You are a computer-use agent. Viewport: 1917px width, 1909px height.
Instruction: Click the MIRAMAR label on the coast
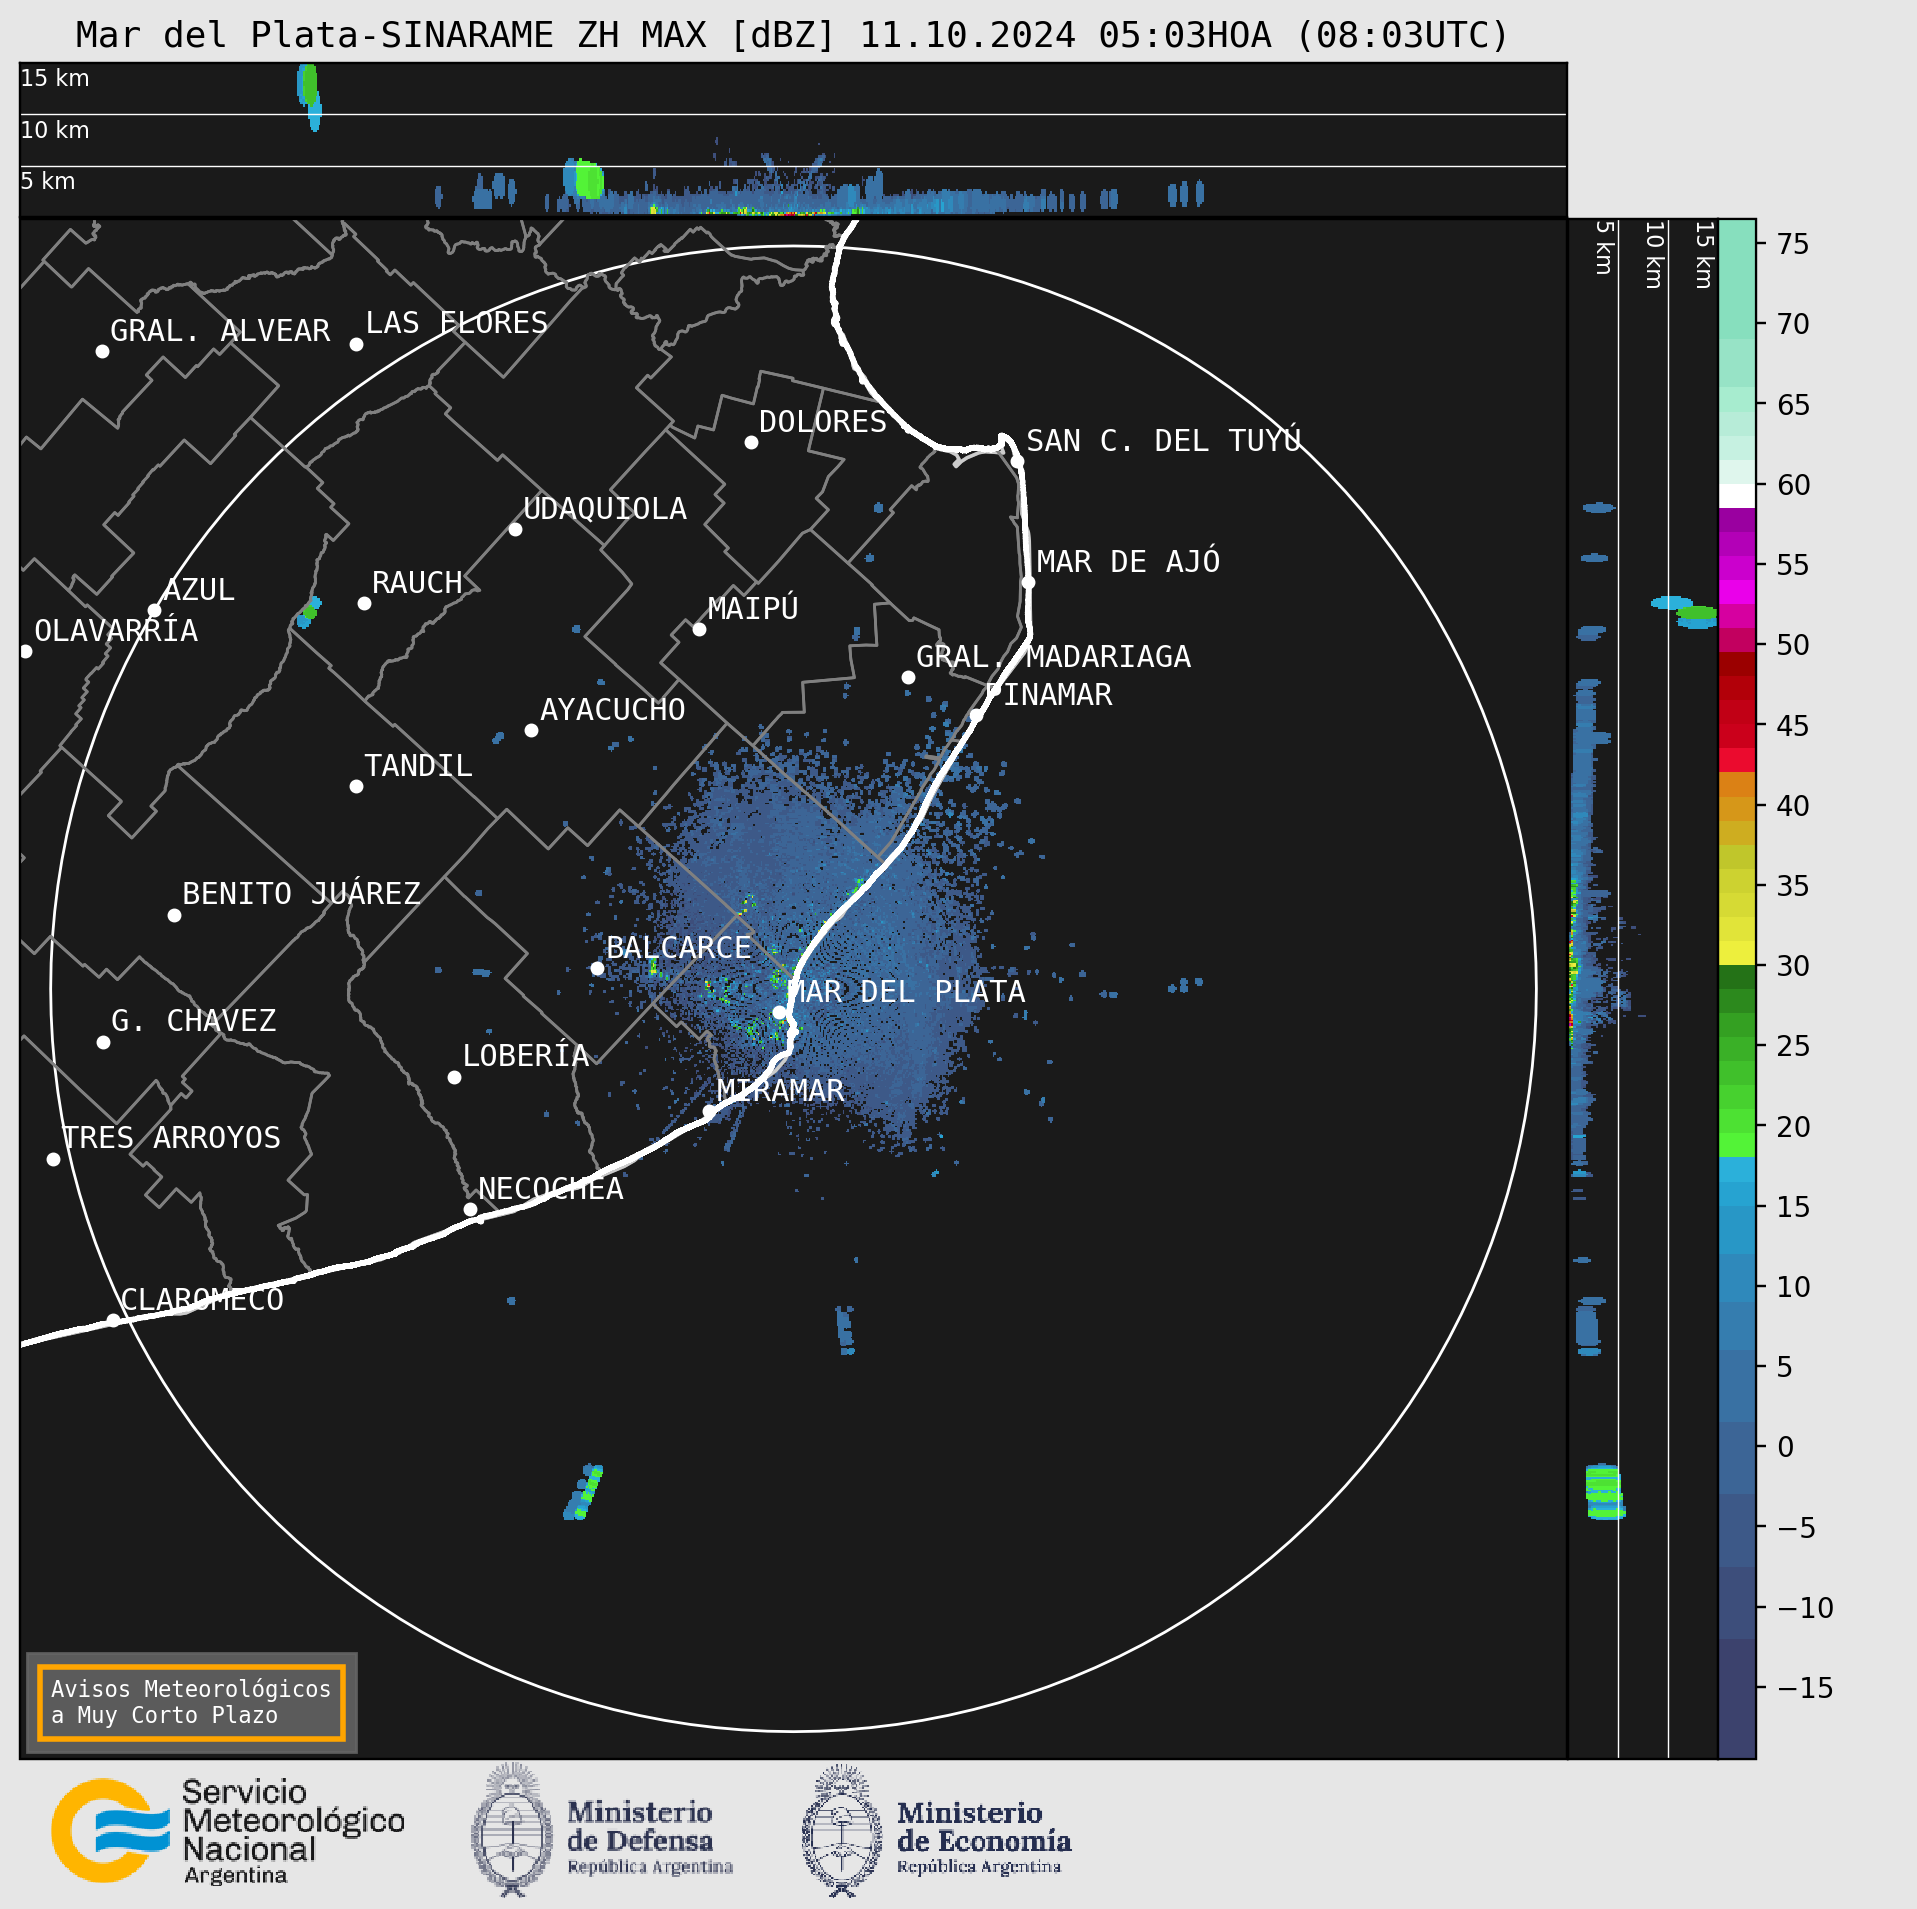click(780, 1091)
